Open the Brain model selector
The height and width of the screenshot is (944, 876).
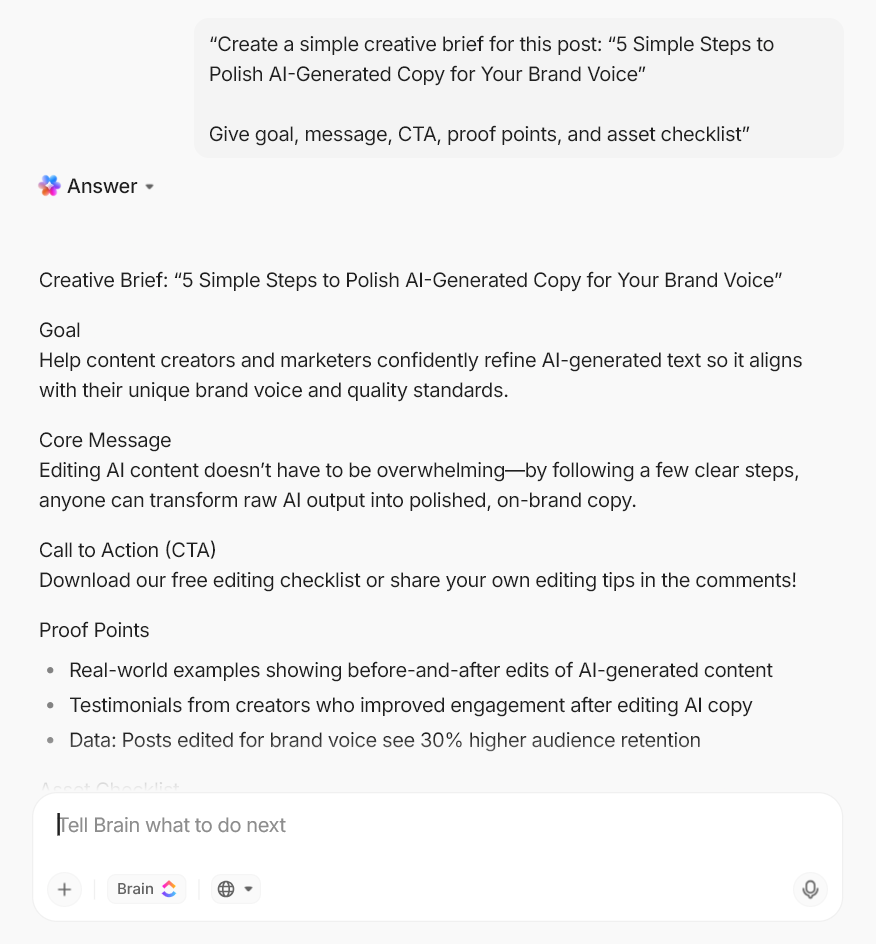click(146, 889)
